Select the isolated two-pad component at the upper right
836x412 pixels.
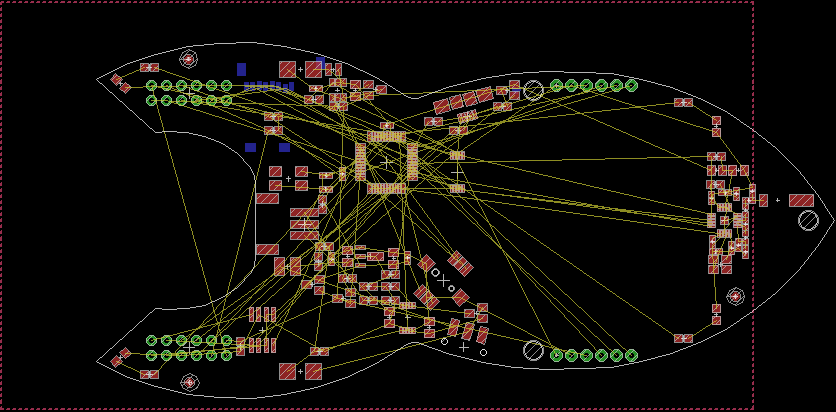pyautogui.click(x=683, y=102)
